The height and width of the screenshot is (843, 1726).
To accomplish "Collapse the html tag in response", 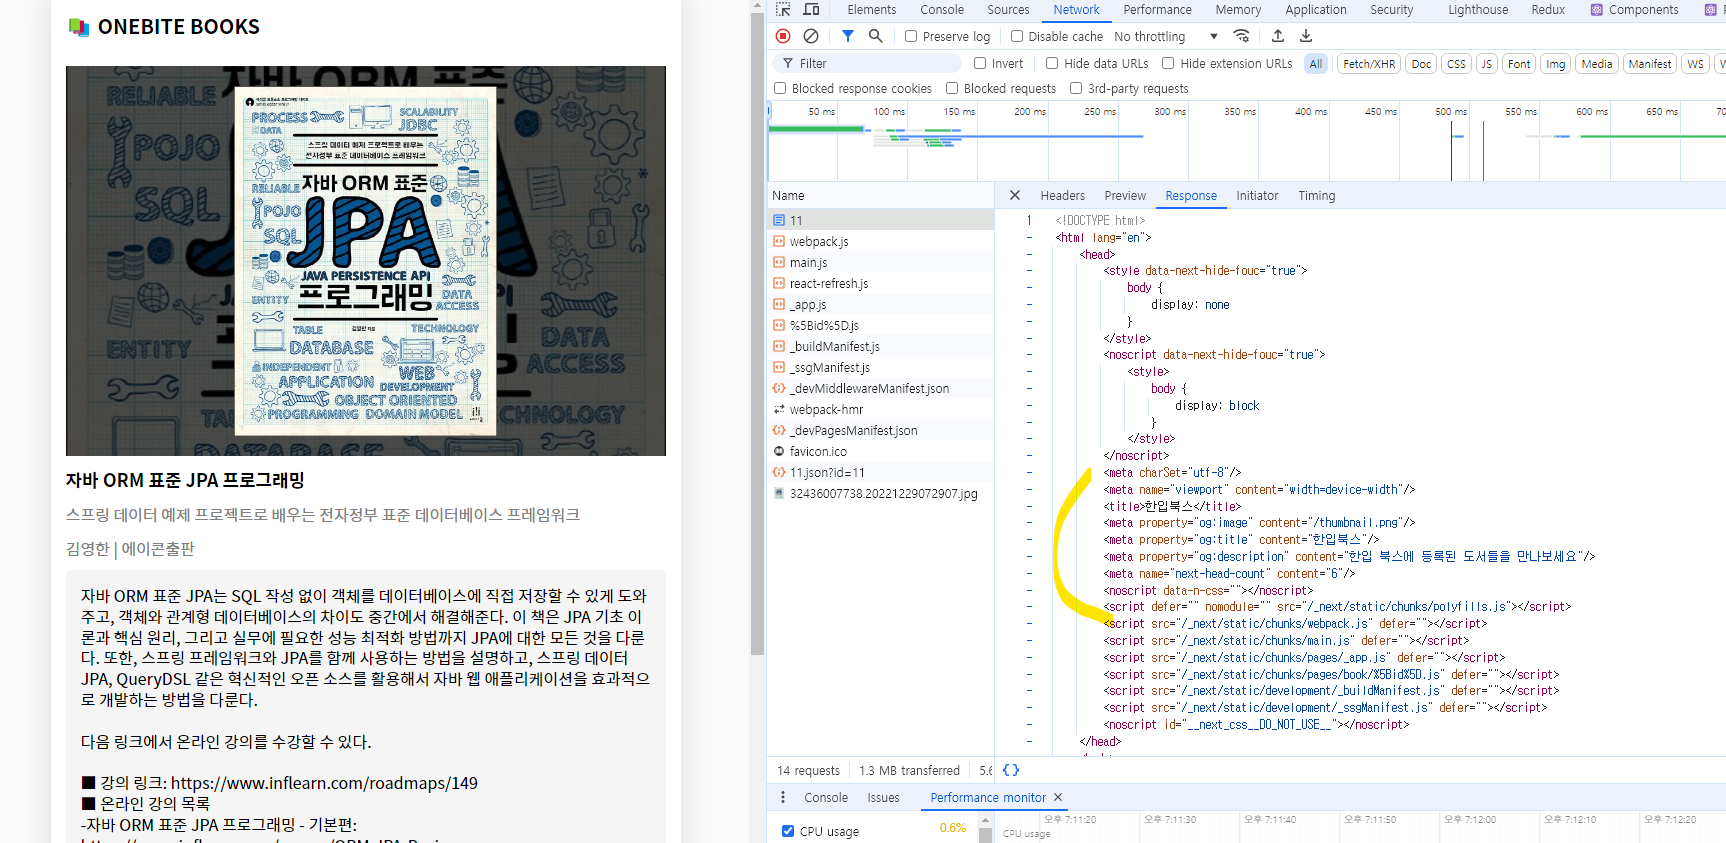I will (x=1029, y=237).
